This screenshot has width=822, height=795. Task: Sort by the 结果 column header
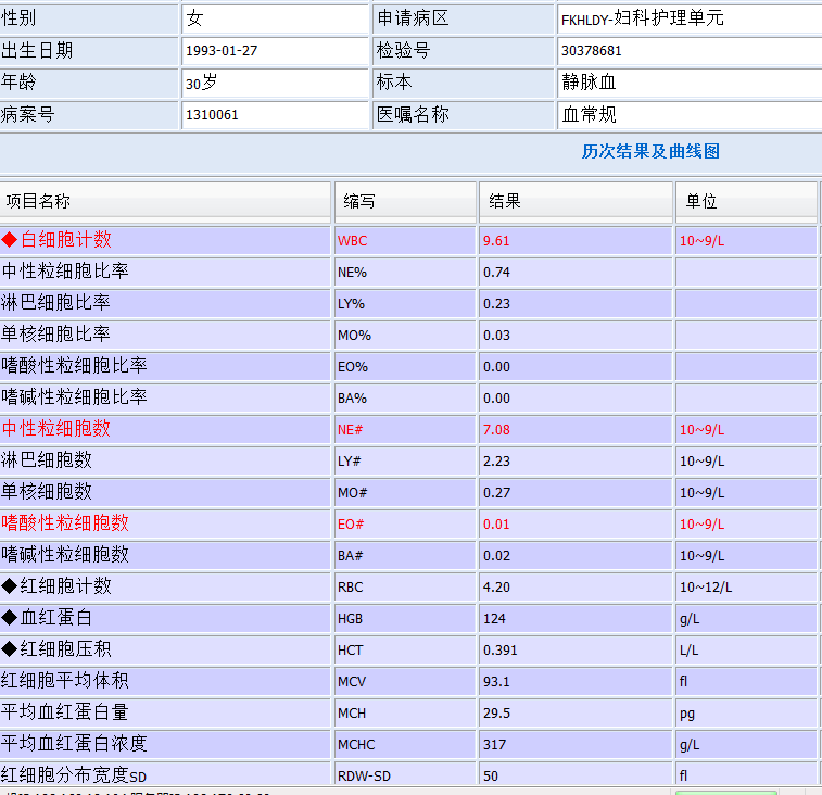(575, 202)
